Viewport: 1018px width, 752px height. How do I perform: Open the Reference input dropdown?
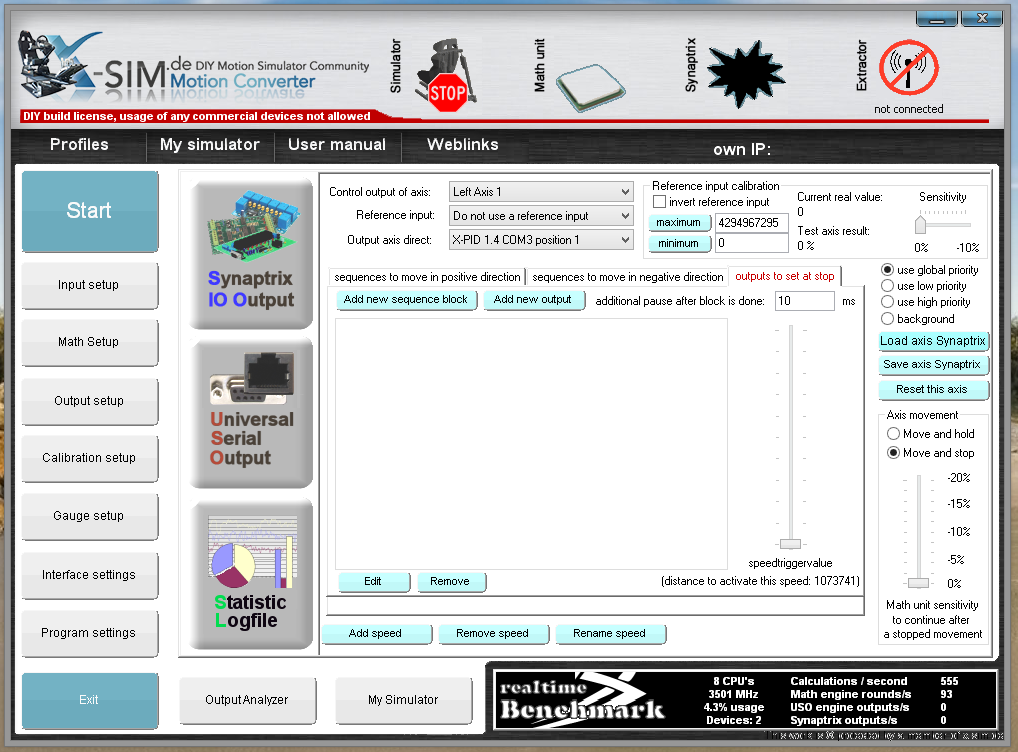pyautogui.click(x=540, y=216)
